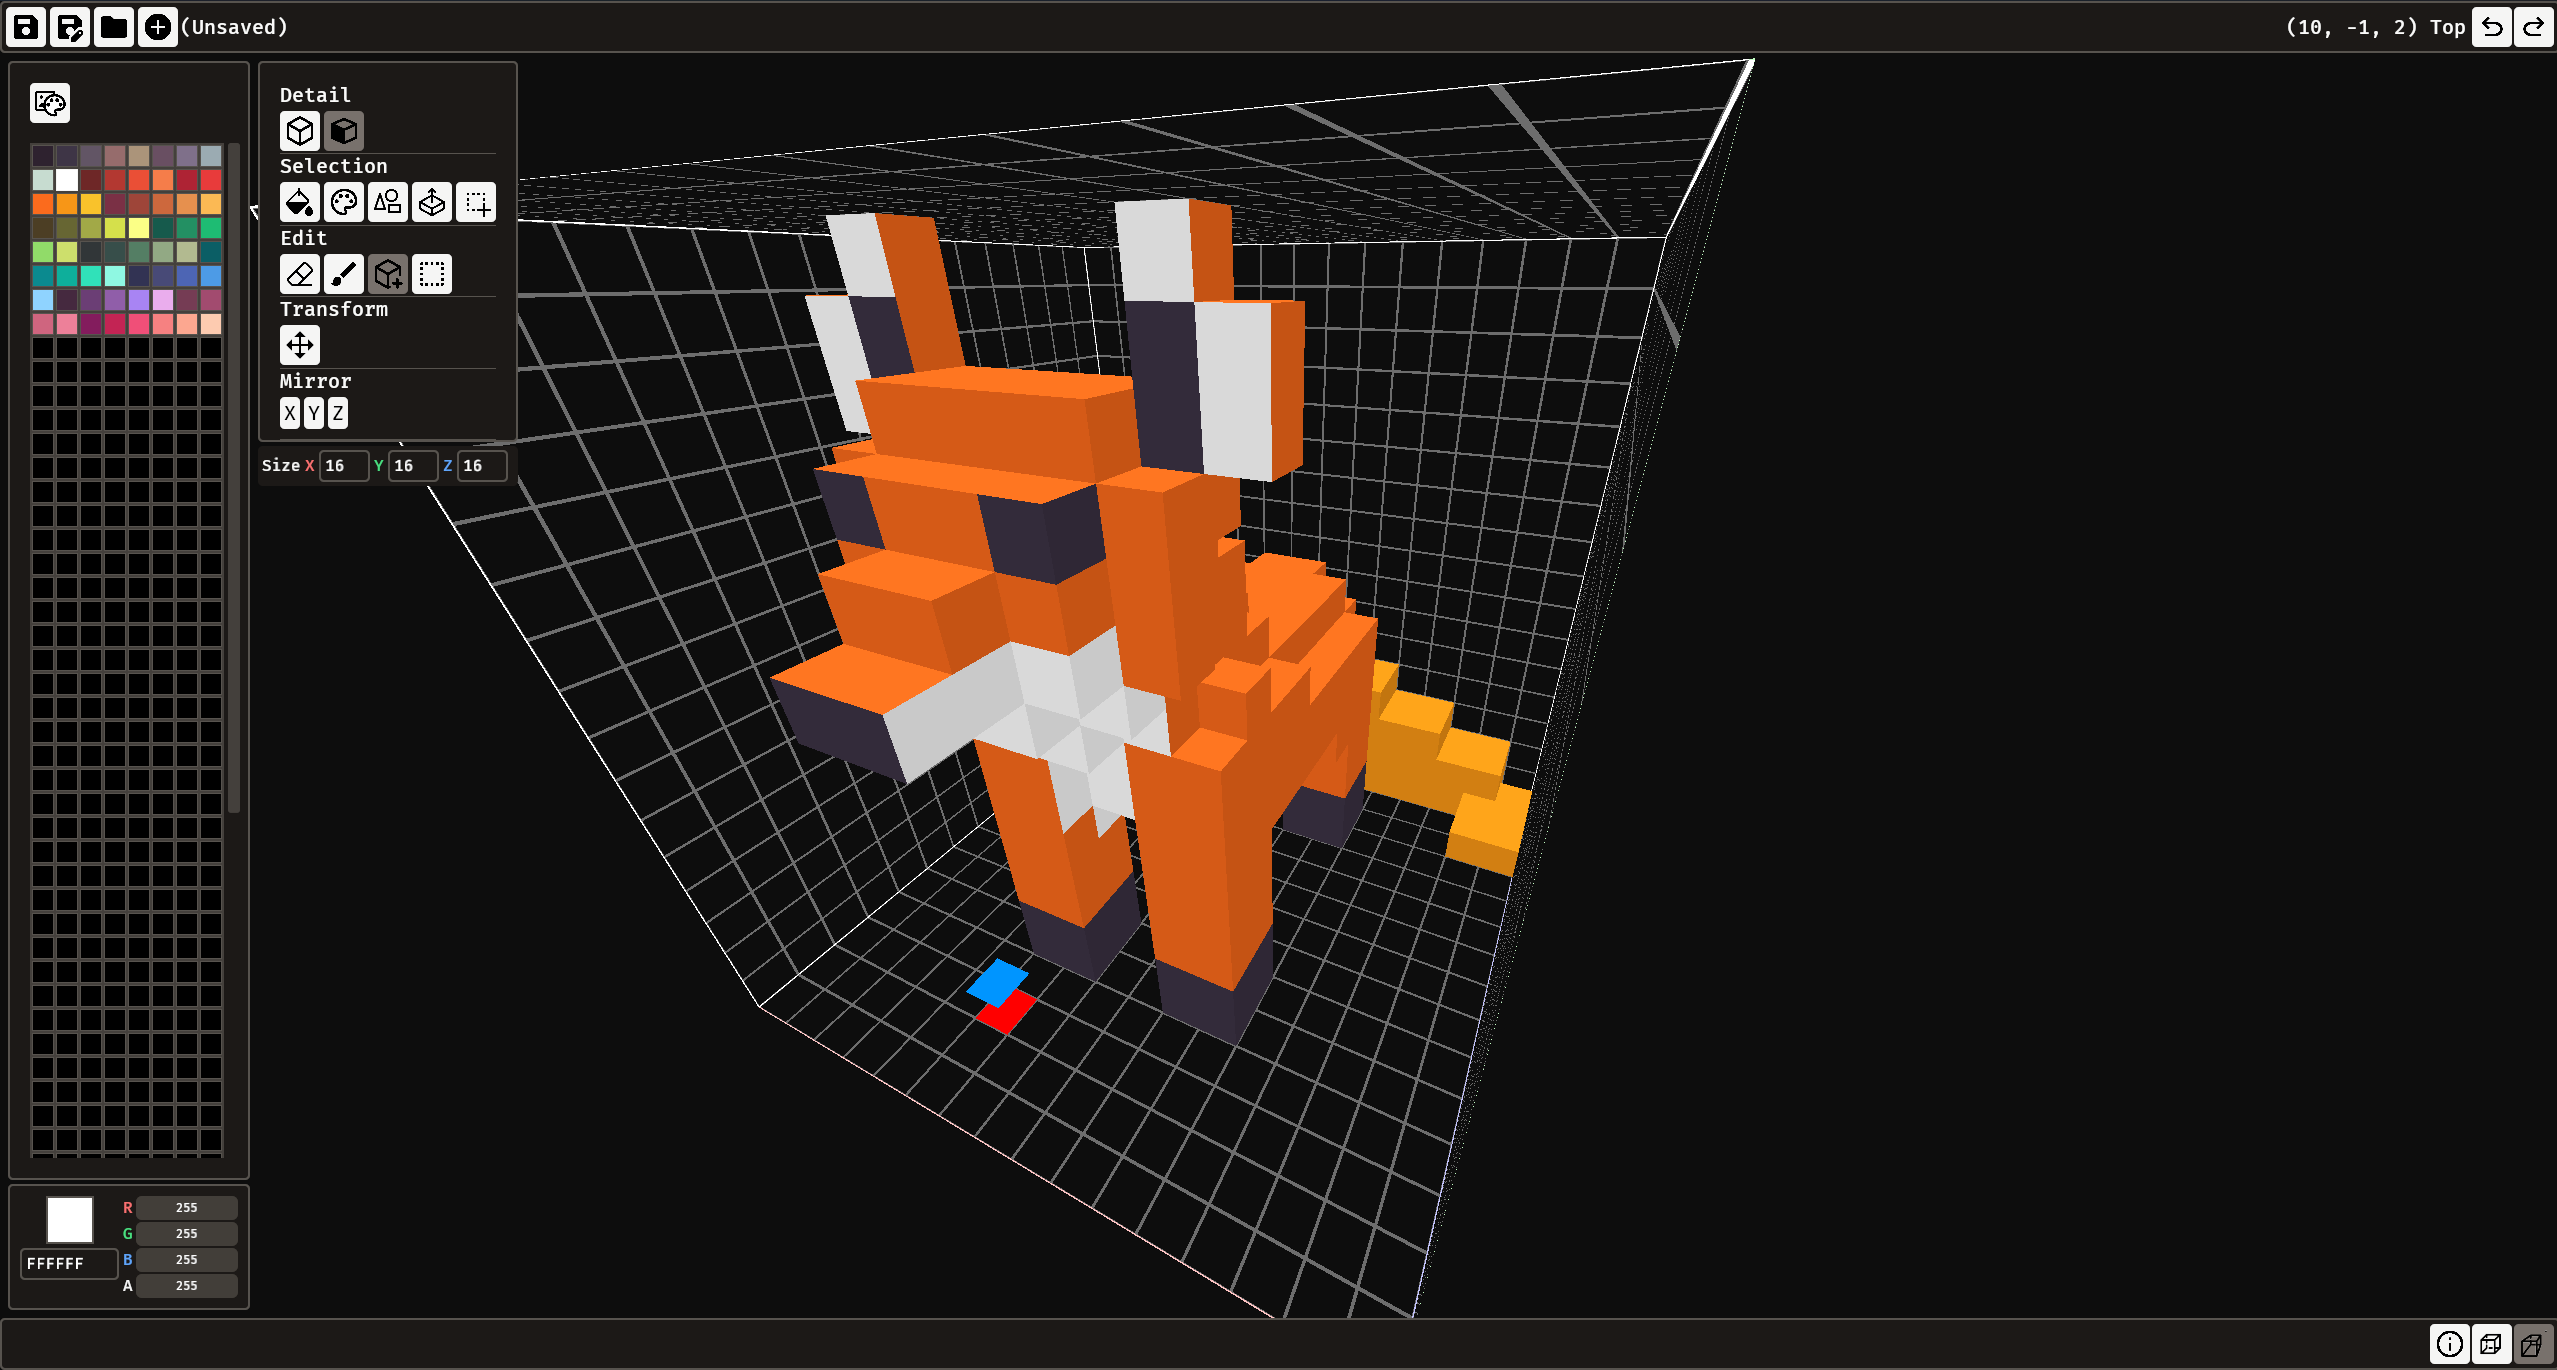The image size is (2557, 1370).
Task: Pick the white swatch in the palette grid
Action: [67, 180]
